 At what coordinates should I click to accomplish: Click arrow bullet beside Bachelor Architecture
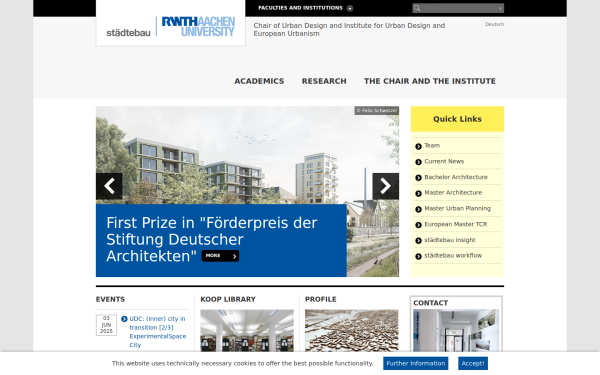point(418,178)
